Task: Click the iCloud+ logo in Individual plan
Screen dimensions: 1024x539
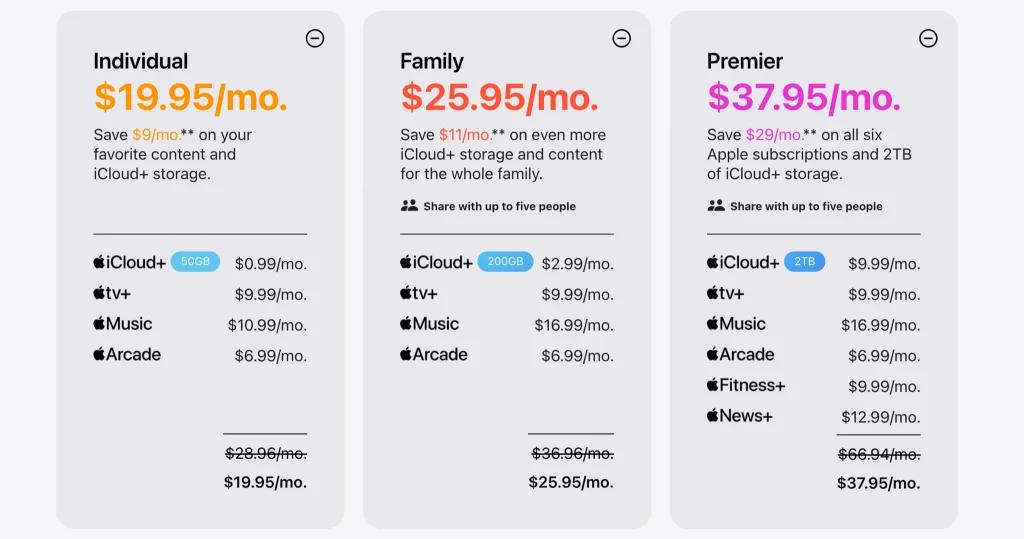Action: (x=129, y=262)
